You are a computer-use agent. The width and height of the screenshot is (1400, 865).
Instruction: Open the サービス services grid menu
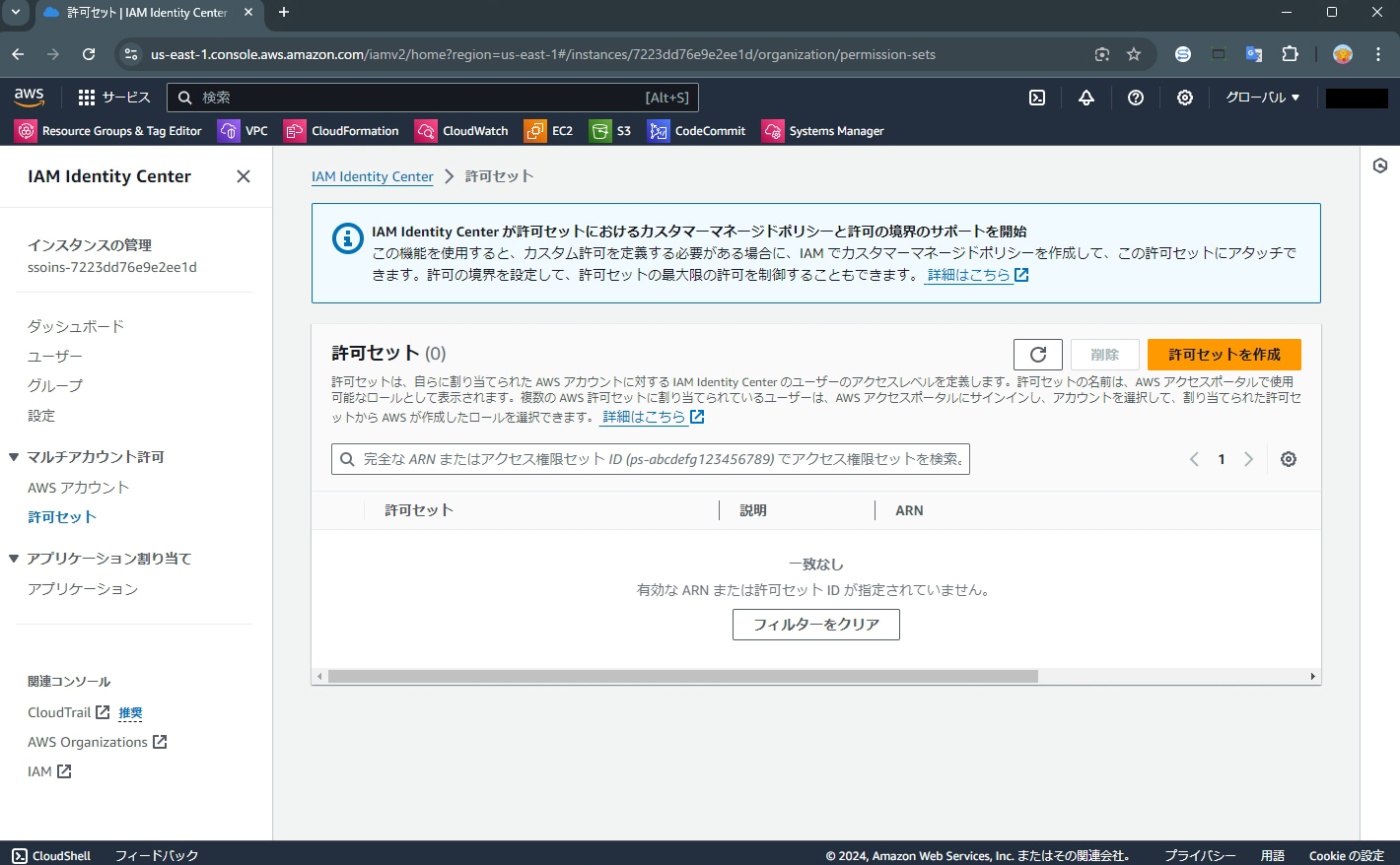114,97
